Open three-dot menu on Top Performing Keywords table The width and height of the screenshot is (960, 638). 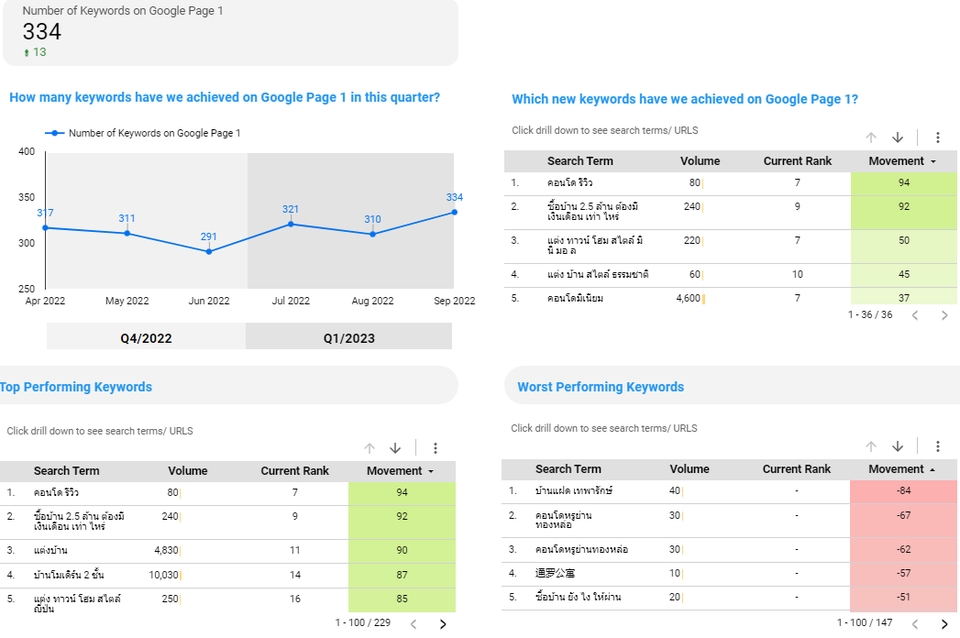(x=435, y=447)
